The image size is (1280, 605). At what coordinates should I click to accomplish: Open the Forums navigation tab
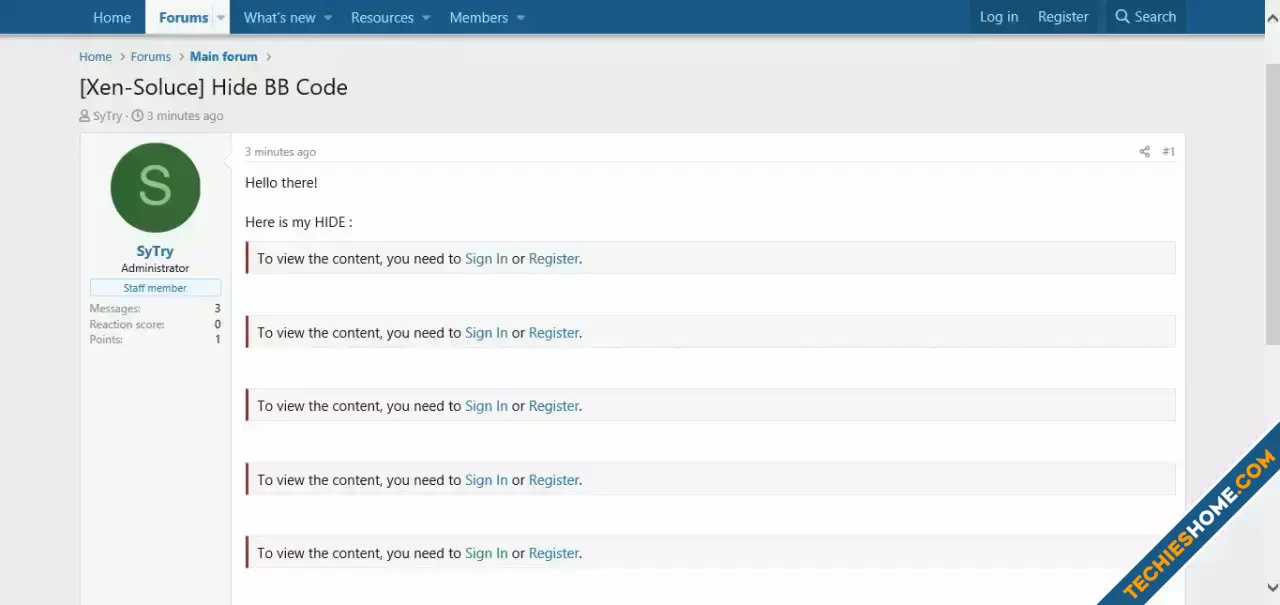coord(183,17)
